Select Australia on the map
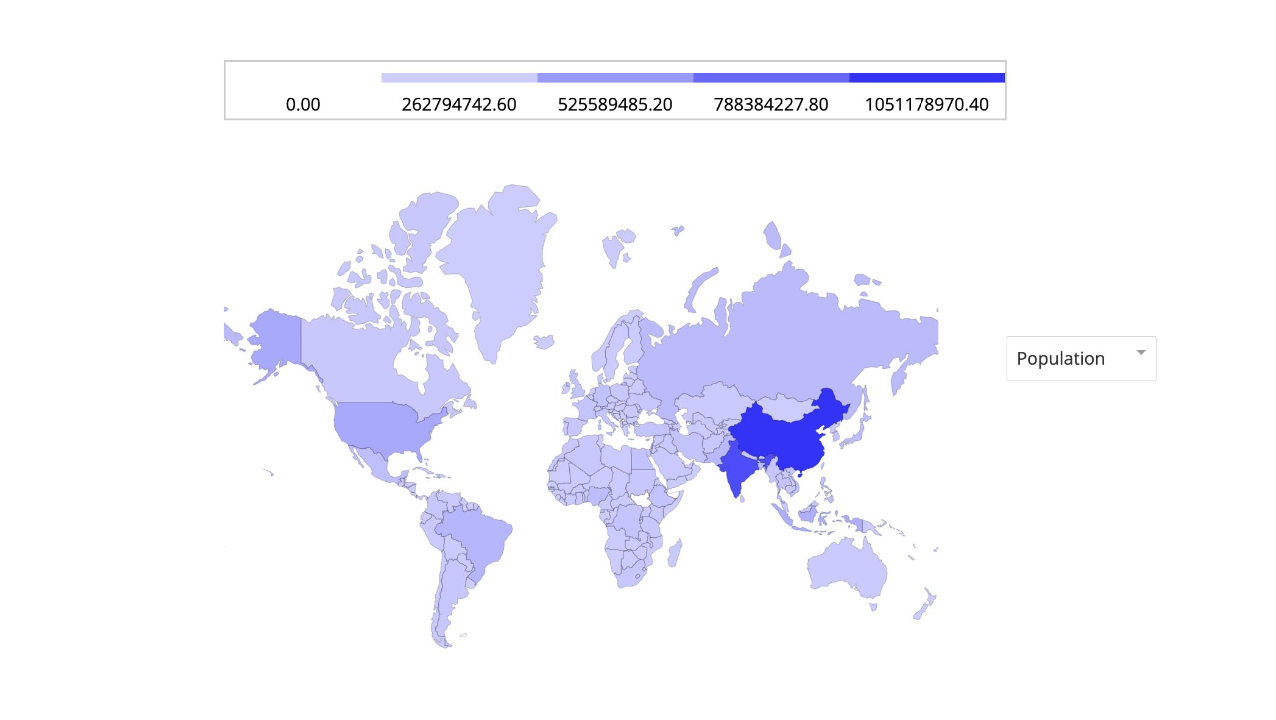 [847, 567]
